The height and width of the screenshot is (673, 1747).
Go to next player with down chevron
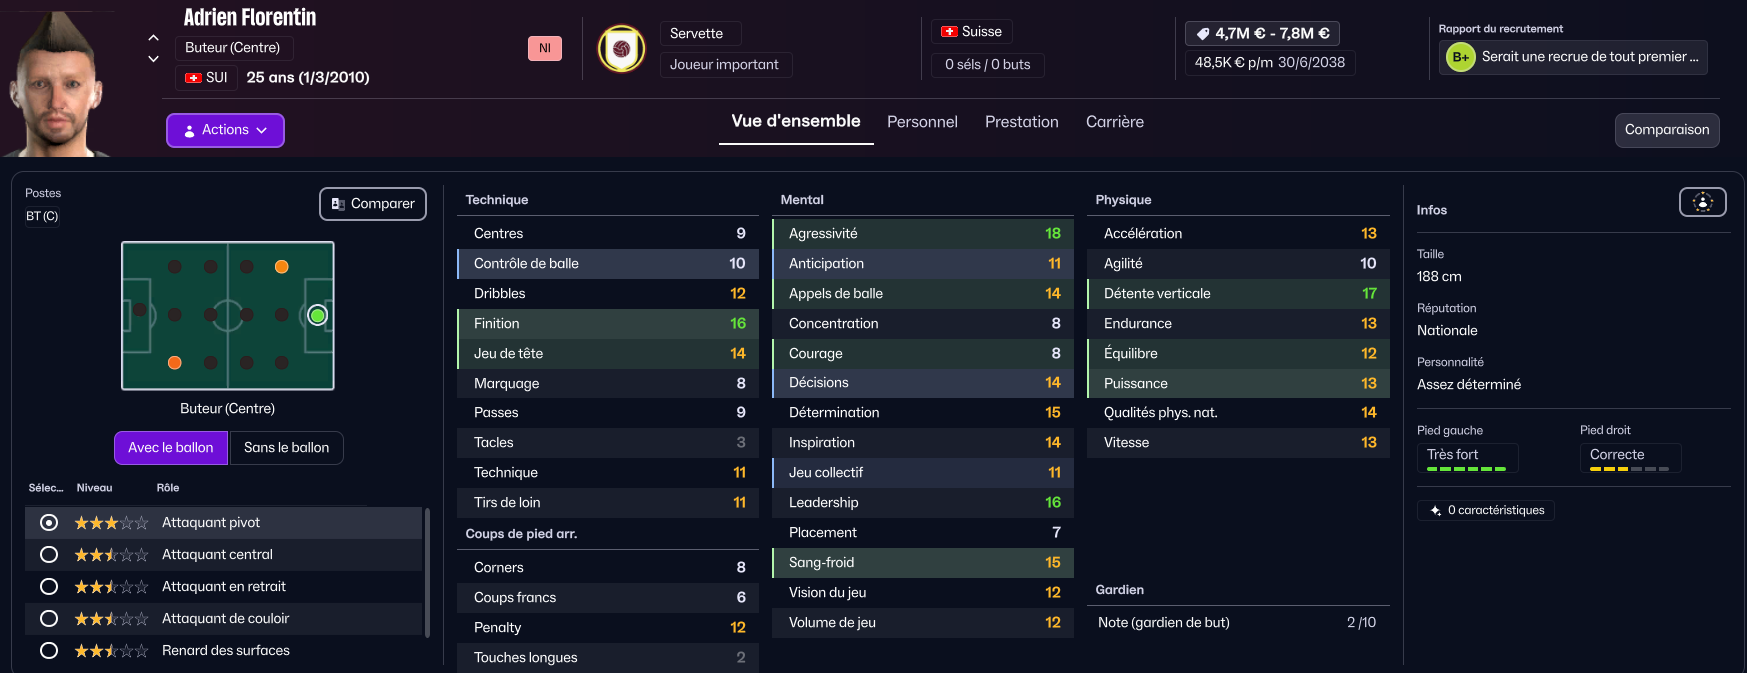153,59
